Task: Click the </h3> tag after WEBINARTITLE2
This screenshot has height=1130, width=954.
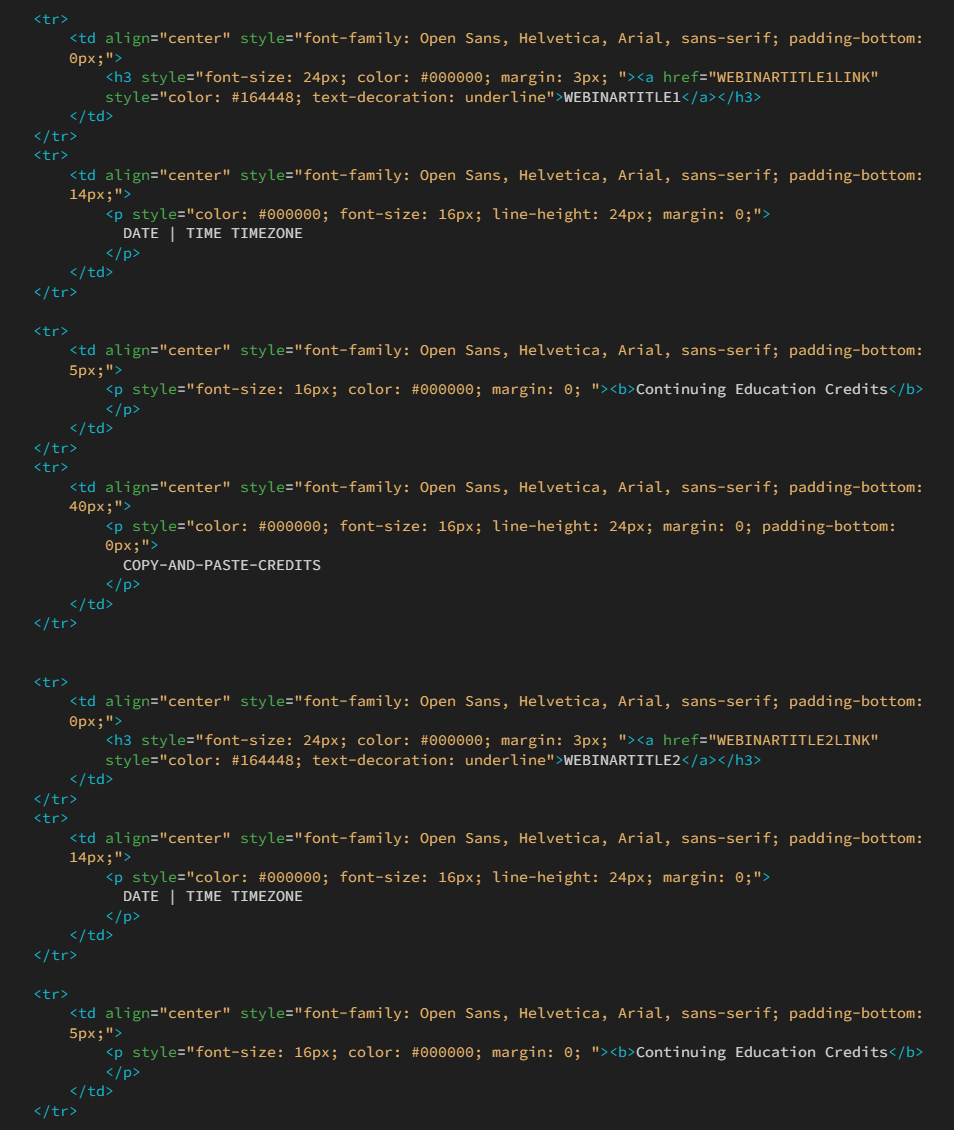Action: point(739,760)
